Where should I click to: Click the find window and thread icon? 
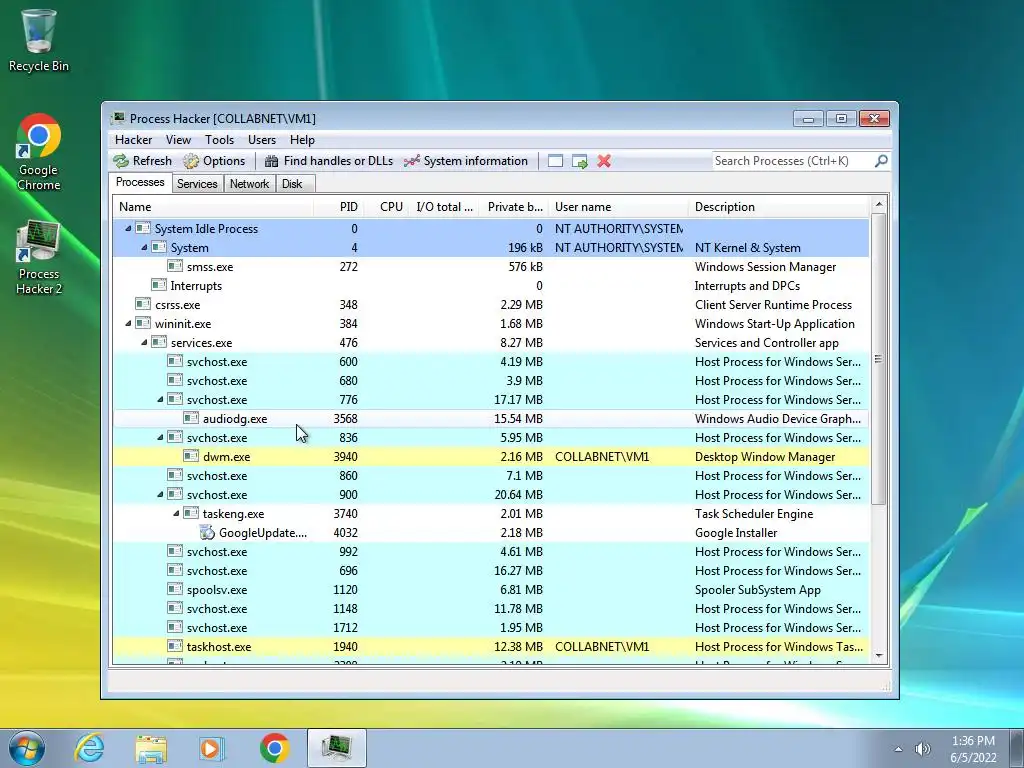pos(579,161)
